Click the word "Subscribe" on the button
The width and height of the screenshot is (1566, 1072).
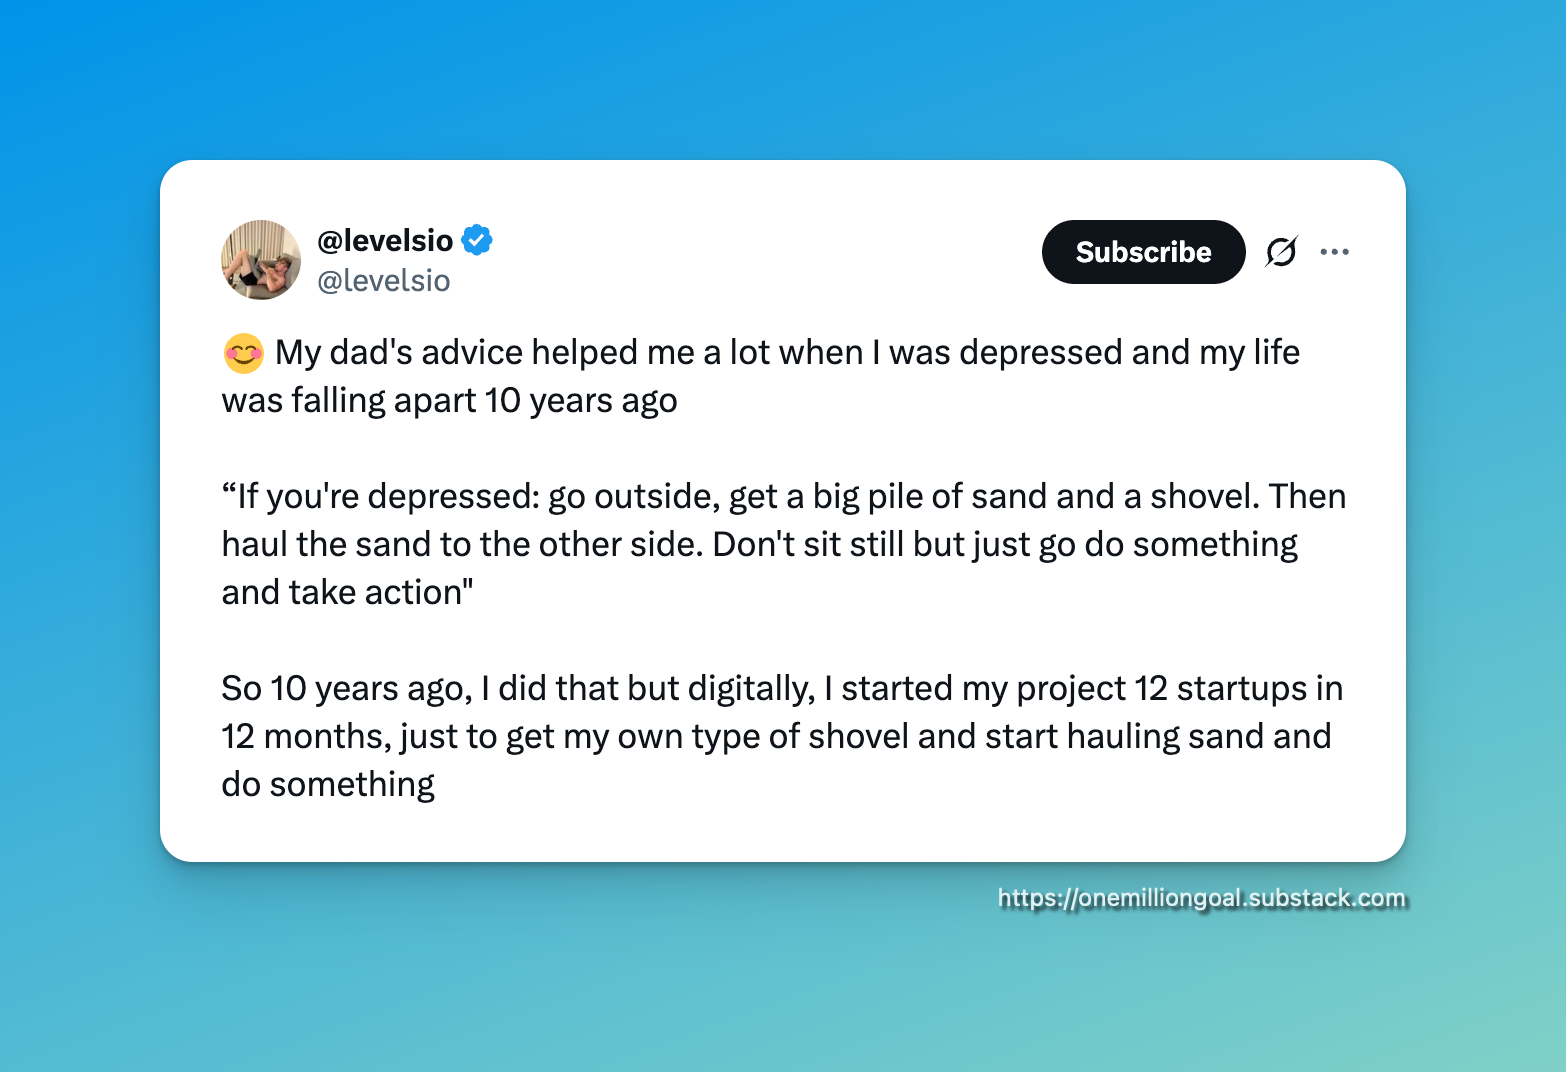click(x=1143, y=252)
